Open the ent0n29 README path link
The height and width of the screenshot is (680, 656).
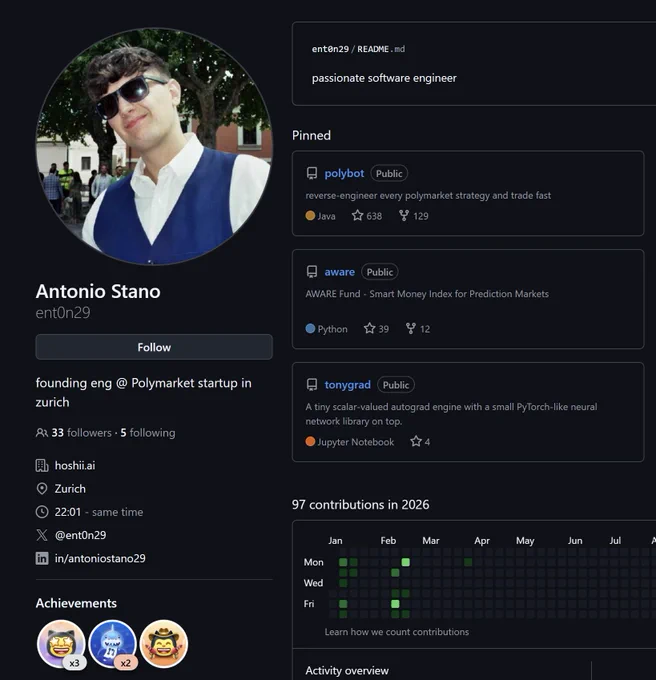click(330, 49)
